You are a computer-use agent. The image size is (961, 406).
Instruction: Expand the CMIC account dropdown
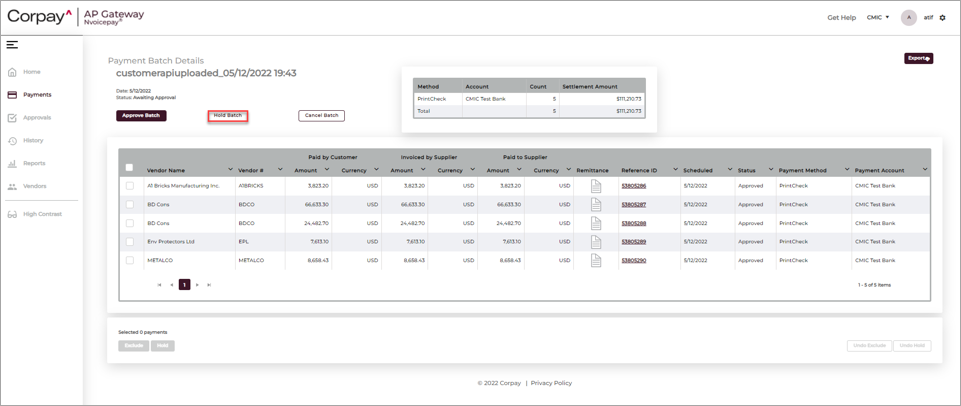878,18
